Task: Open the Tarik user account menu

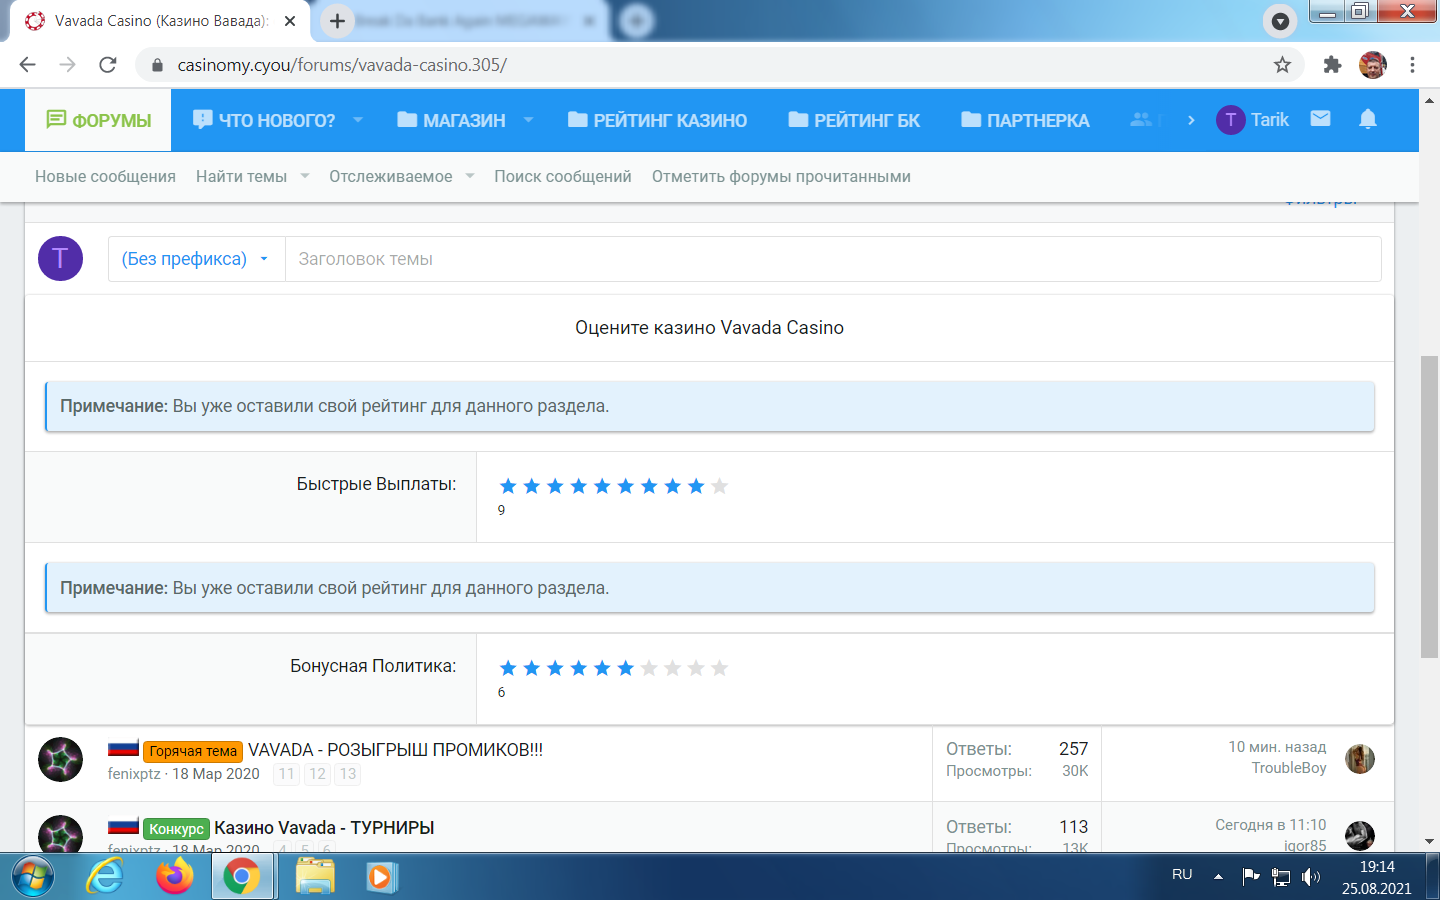Action: 1253,120
